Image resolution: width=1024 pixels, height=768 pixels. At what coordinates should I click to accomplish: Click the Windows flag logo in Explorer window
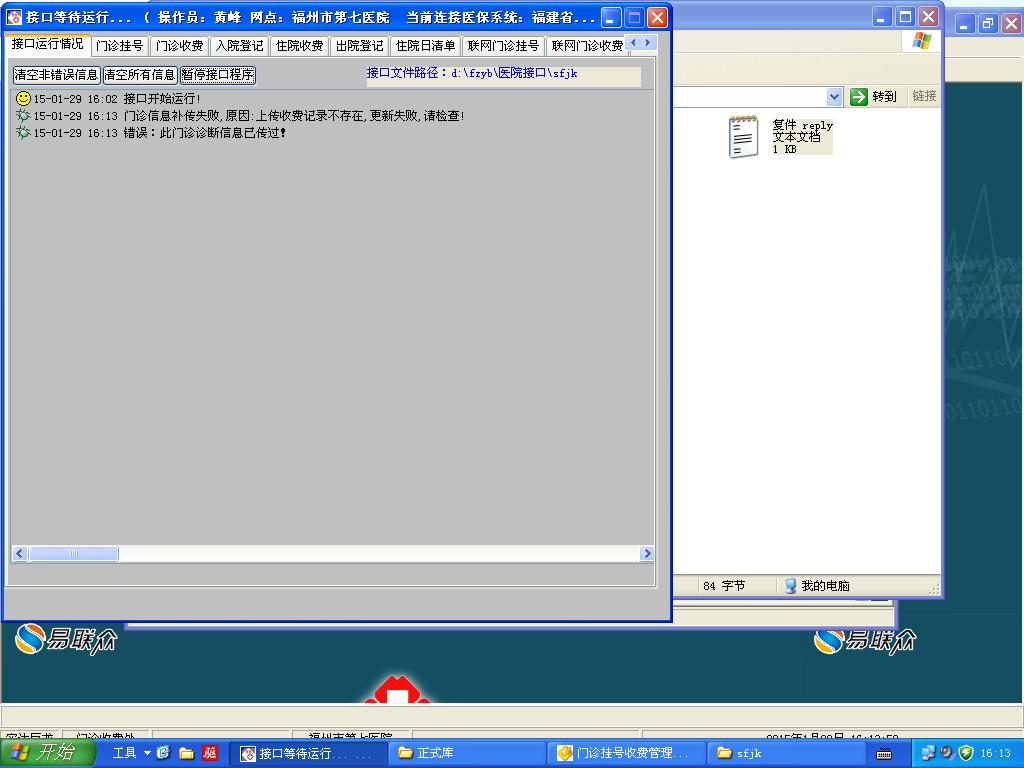click(921, 41)
